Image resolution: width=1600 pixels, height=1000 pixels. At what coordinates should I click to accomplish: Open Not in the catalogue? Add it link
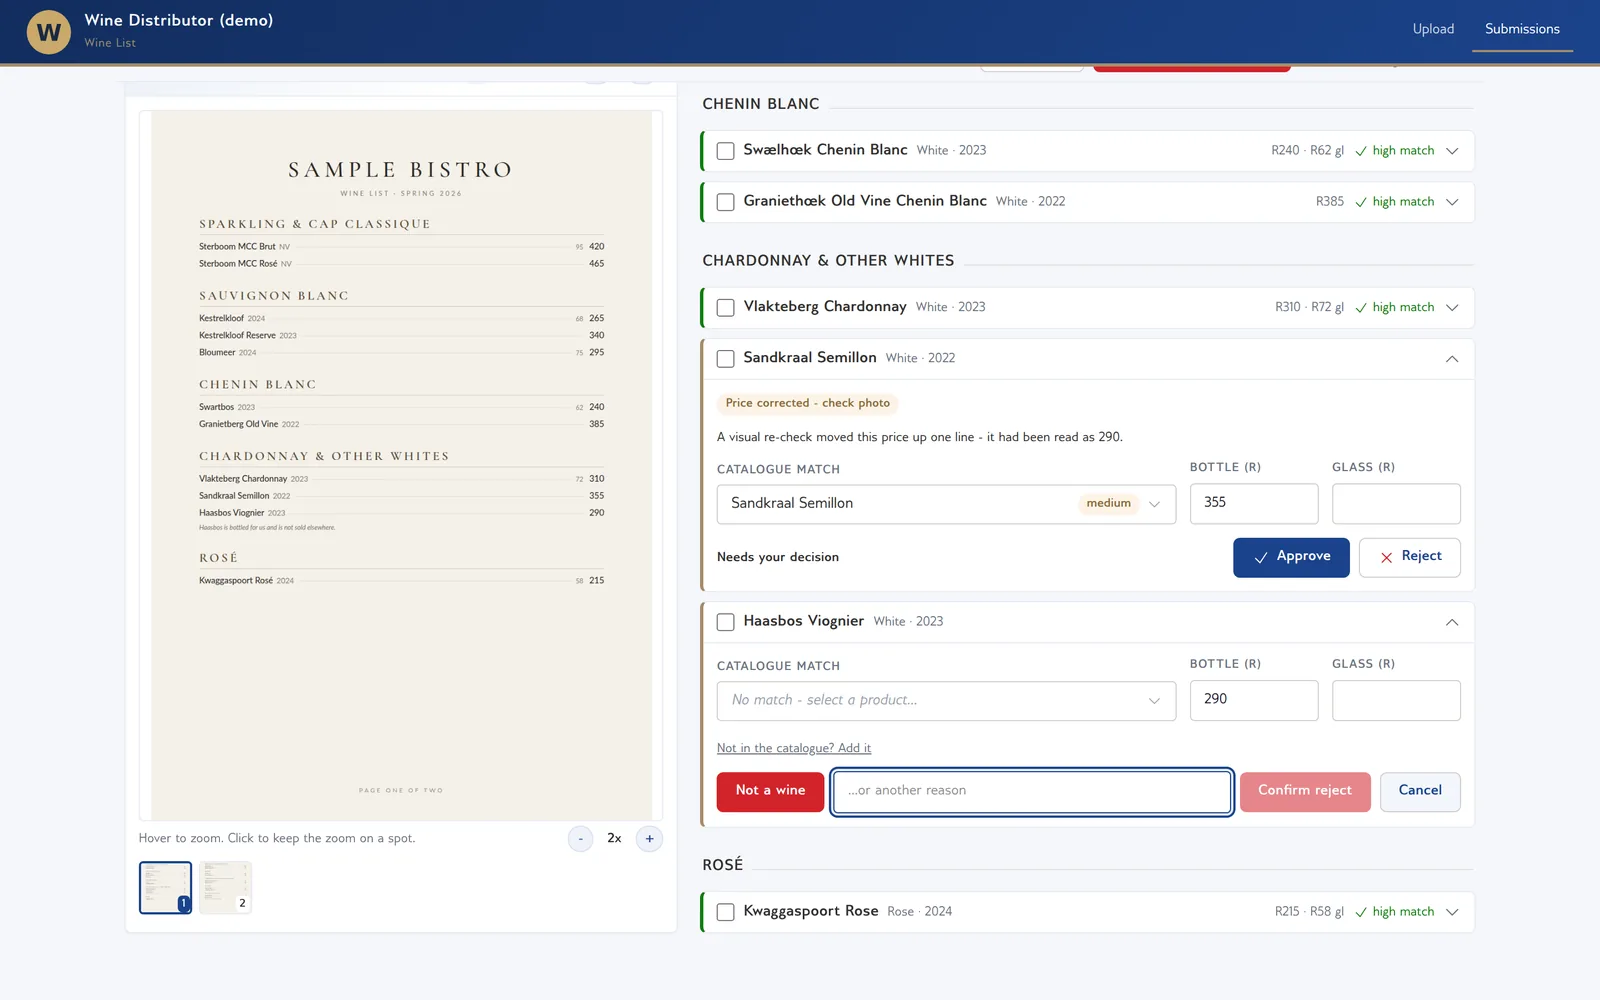[794, 748]
